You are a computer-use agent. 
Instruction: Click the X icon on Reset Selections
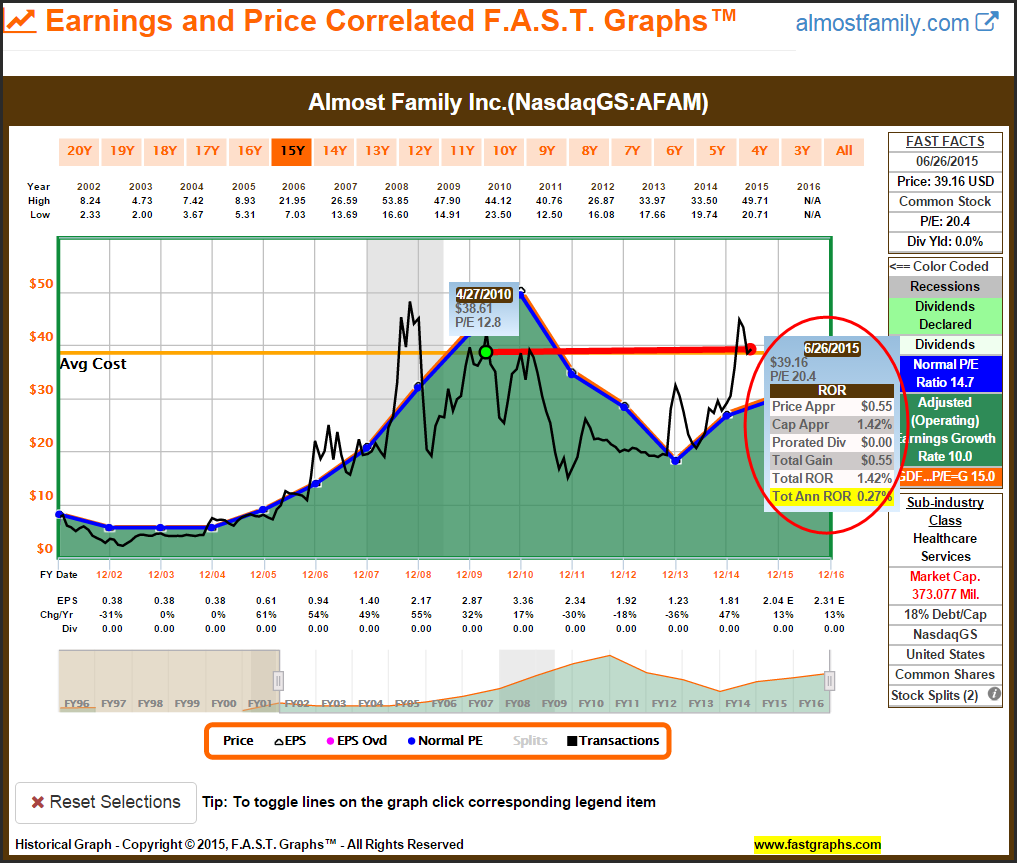(x=37, y=802)
